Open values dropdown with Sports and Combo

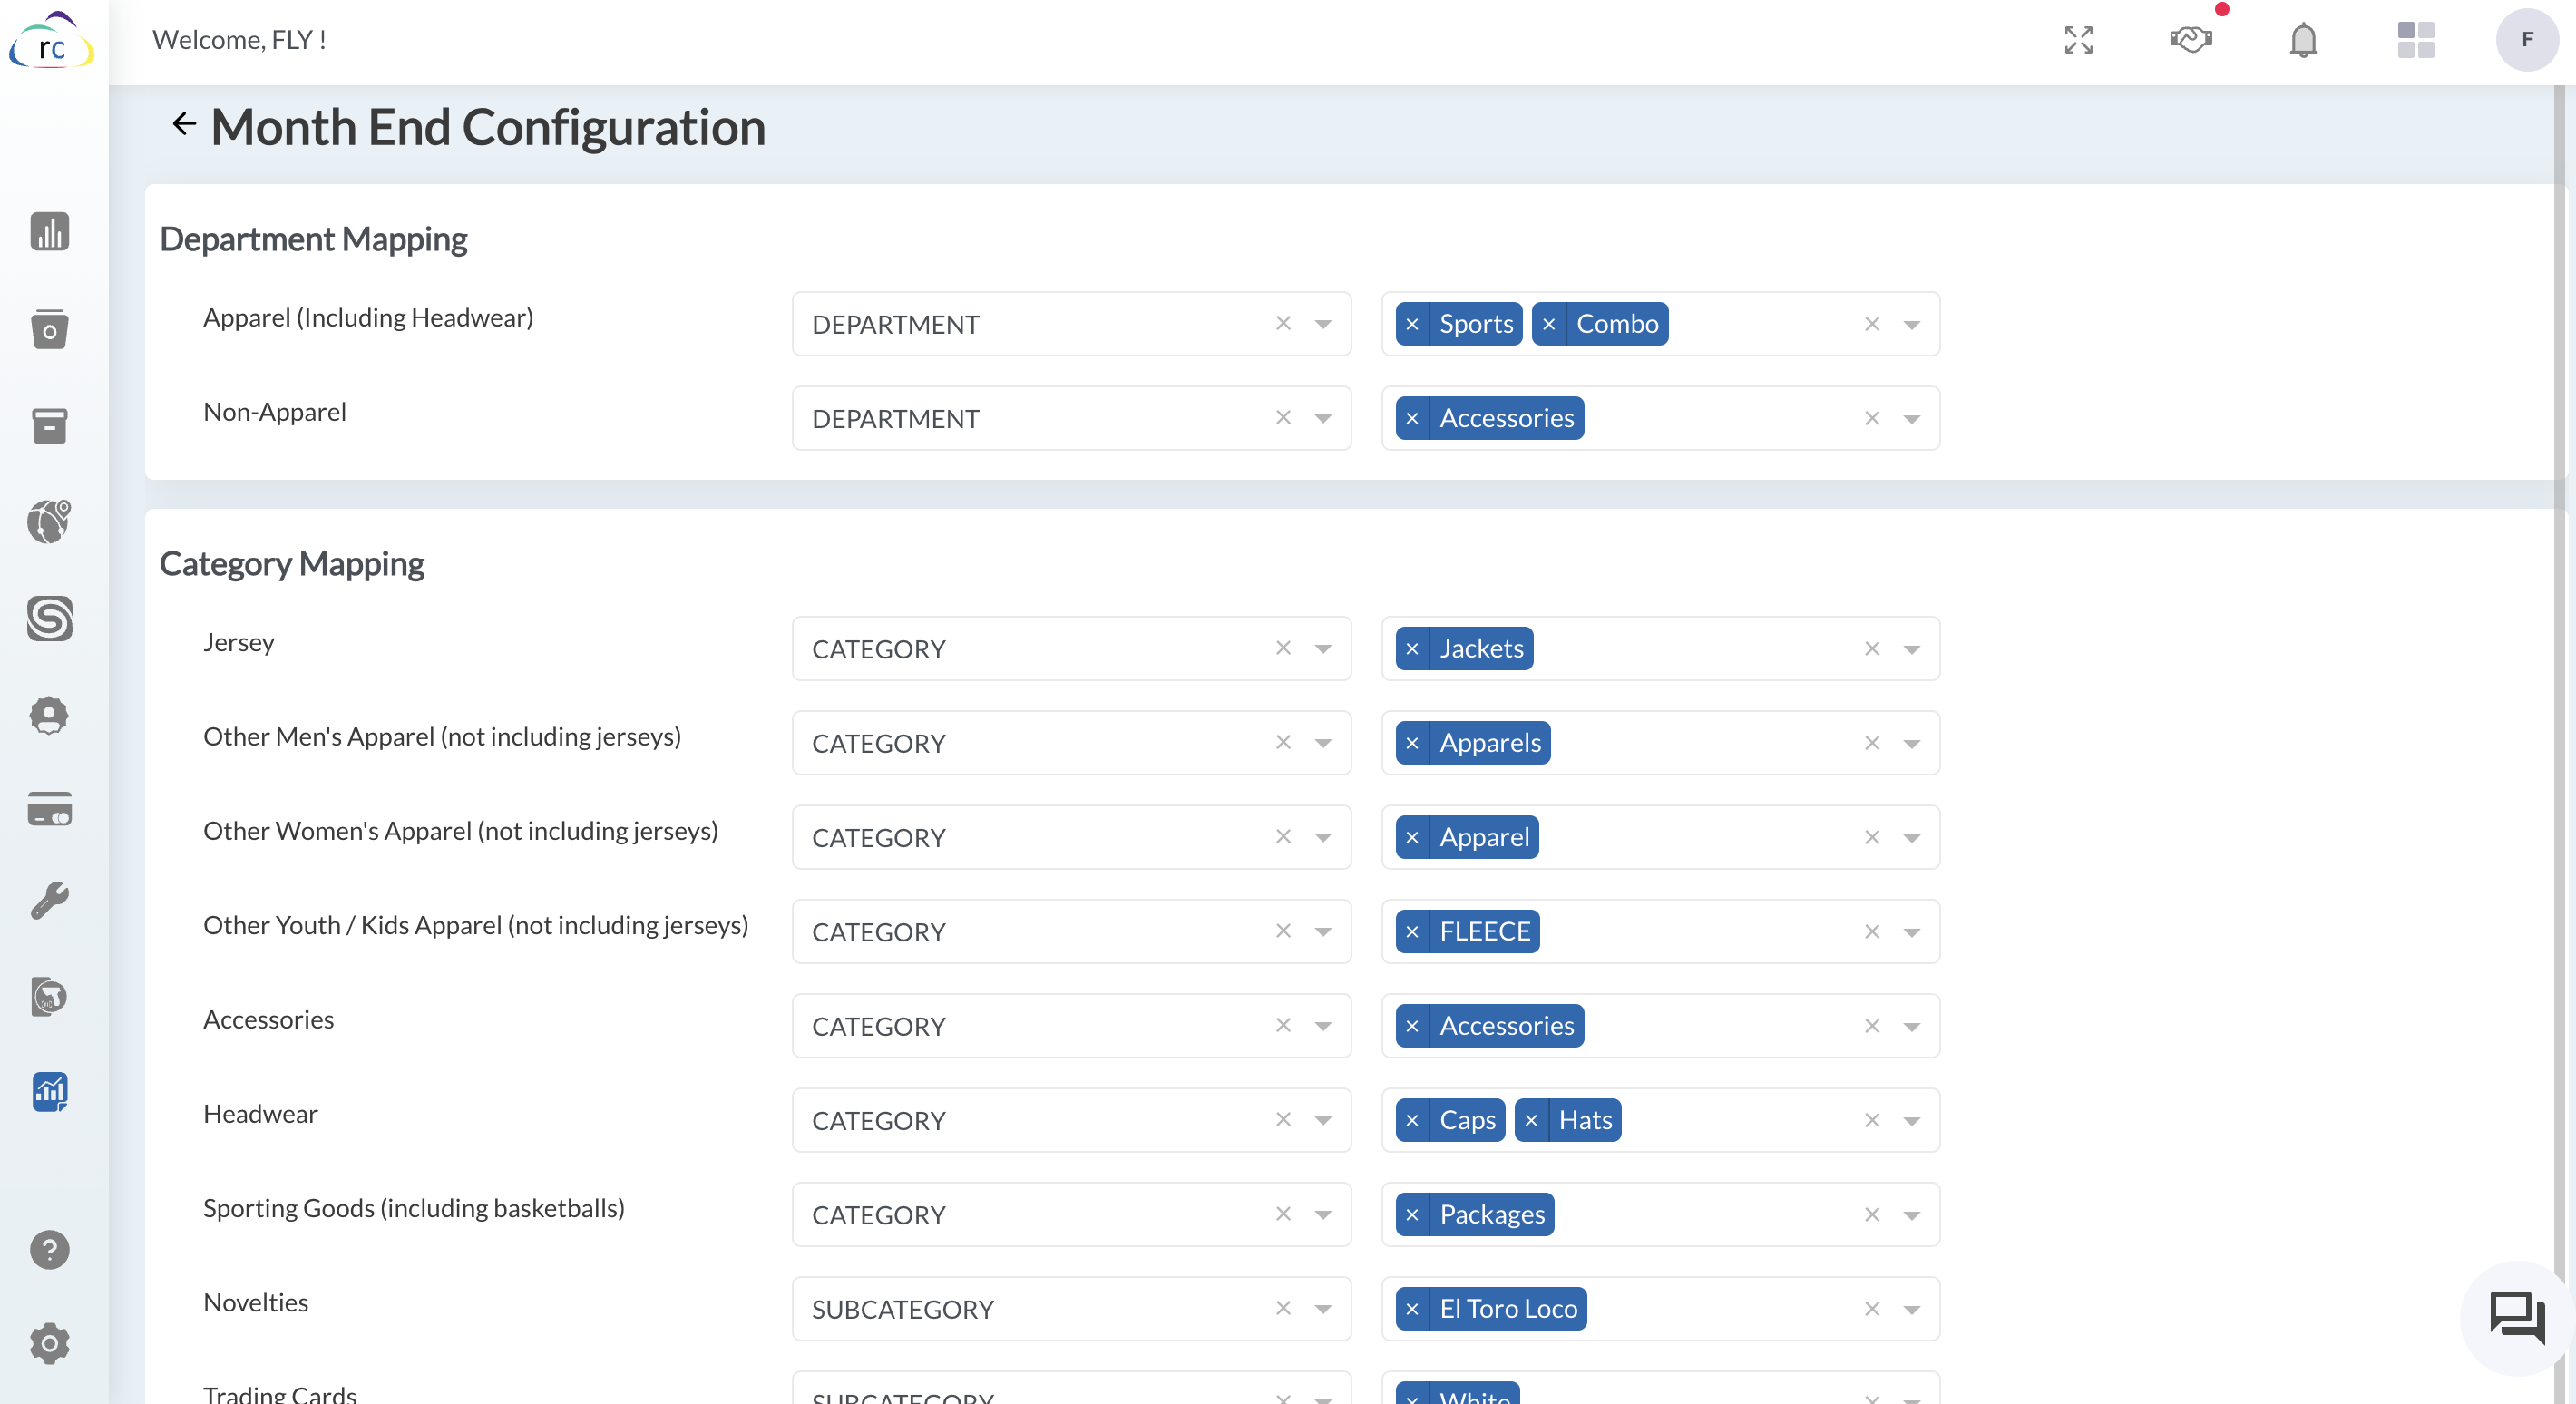[x=1911, y=325]
